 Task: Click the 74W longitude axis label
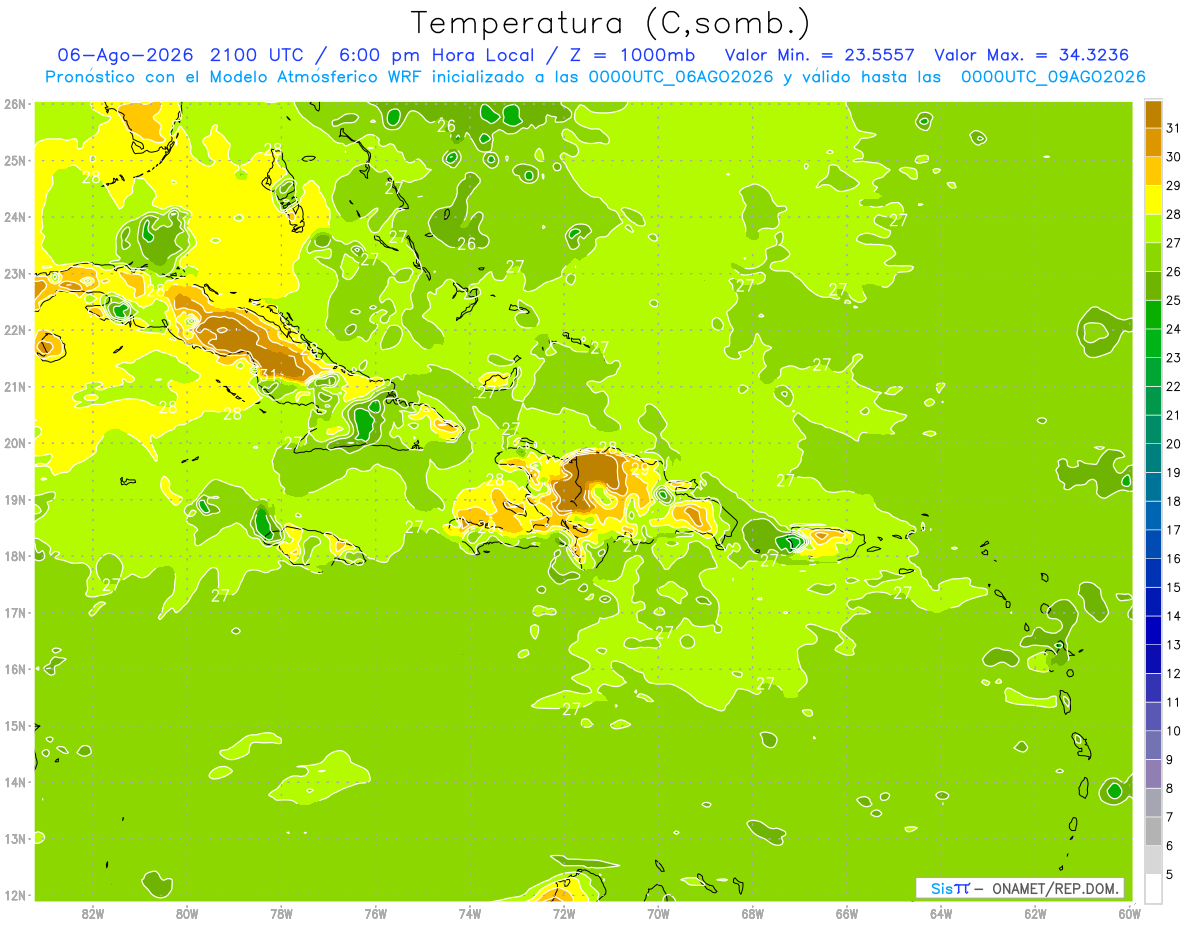470,913
